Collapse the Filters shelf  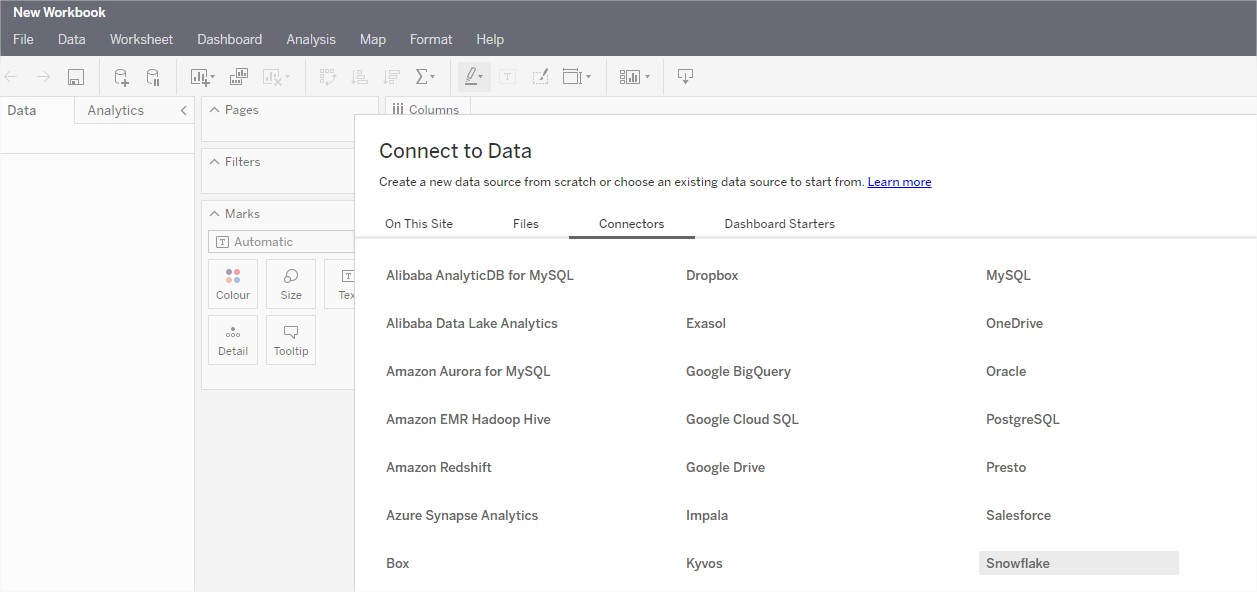[x=214, y=162]
